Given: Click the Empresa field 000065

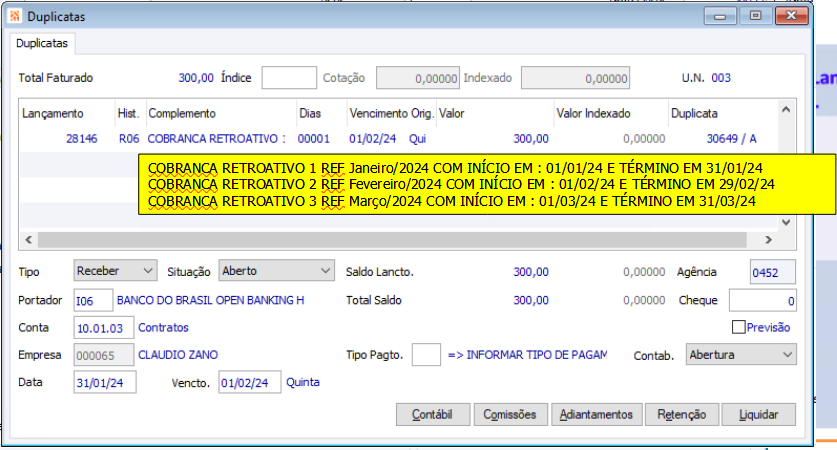Looking at the screenshot, I should coord(104,355).
